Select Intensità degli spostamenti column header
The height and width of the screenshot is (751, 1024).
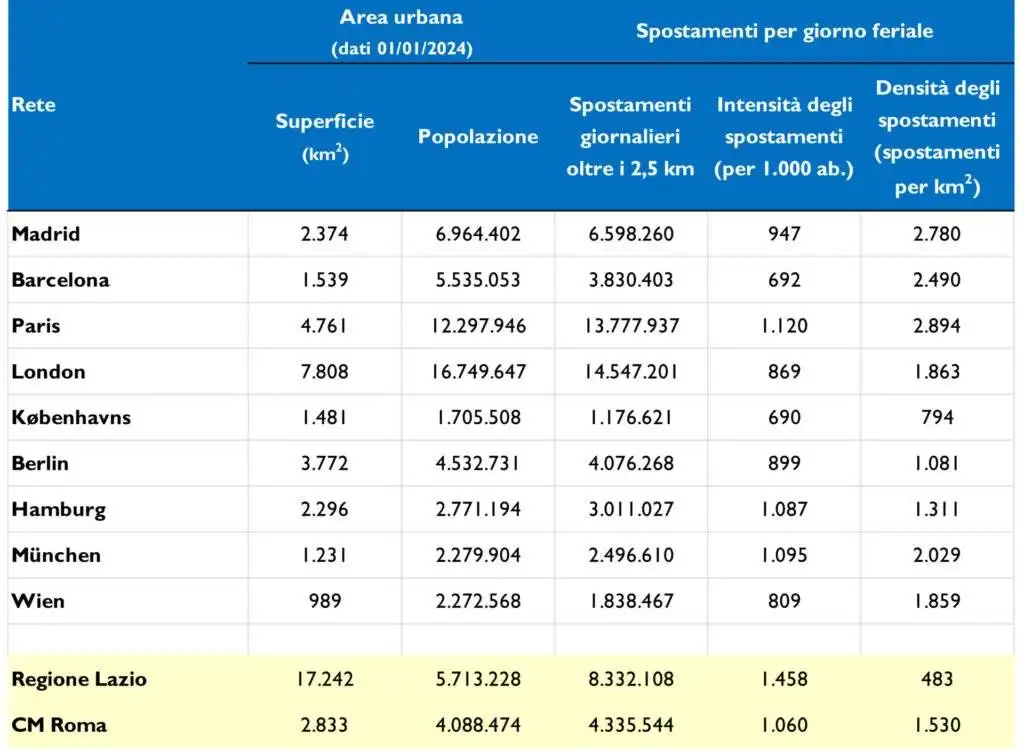[x=784, y=137]
